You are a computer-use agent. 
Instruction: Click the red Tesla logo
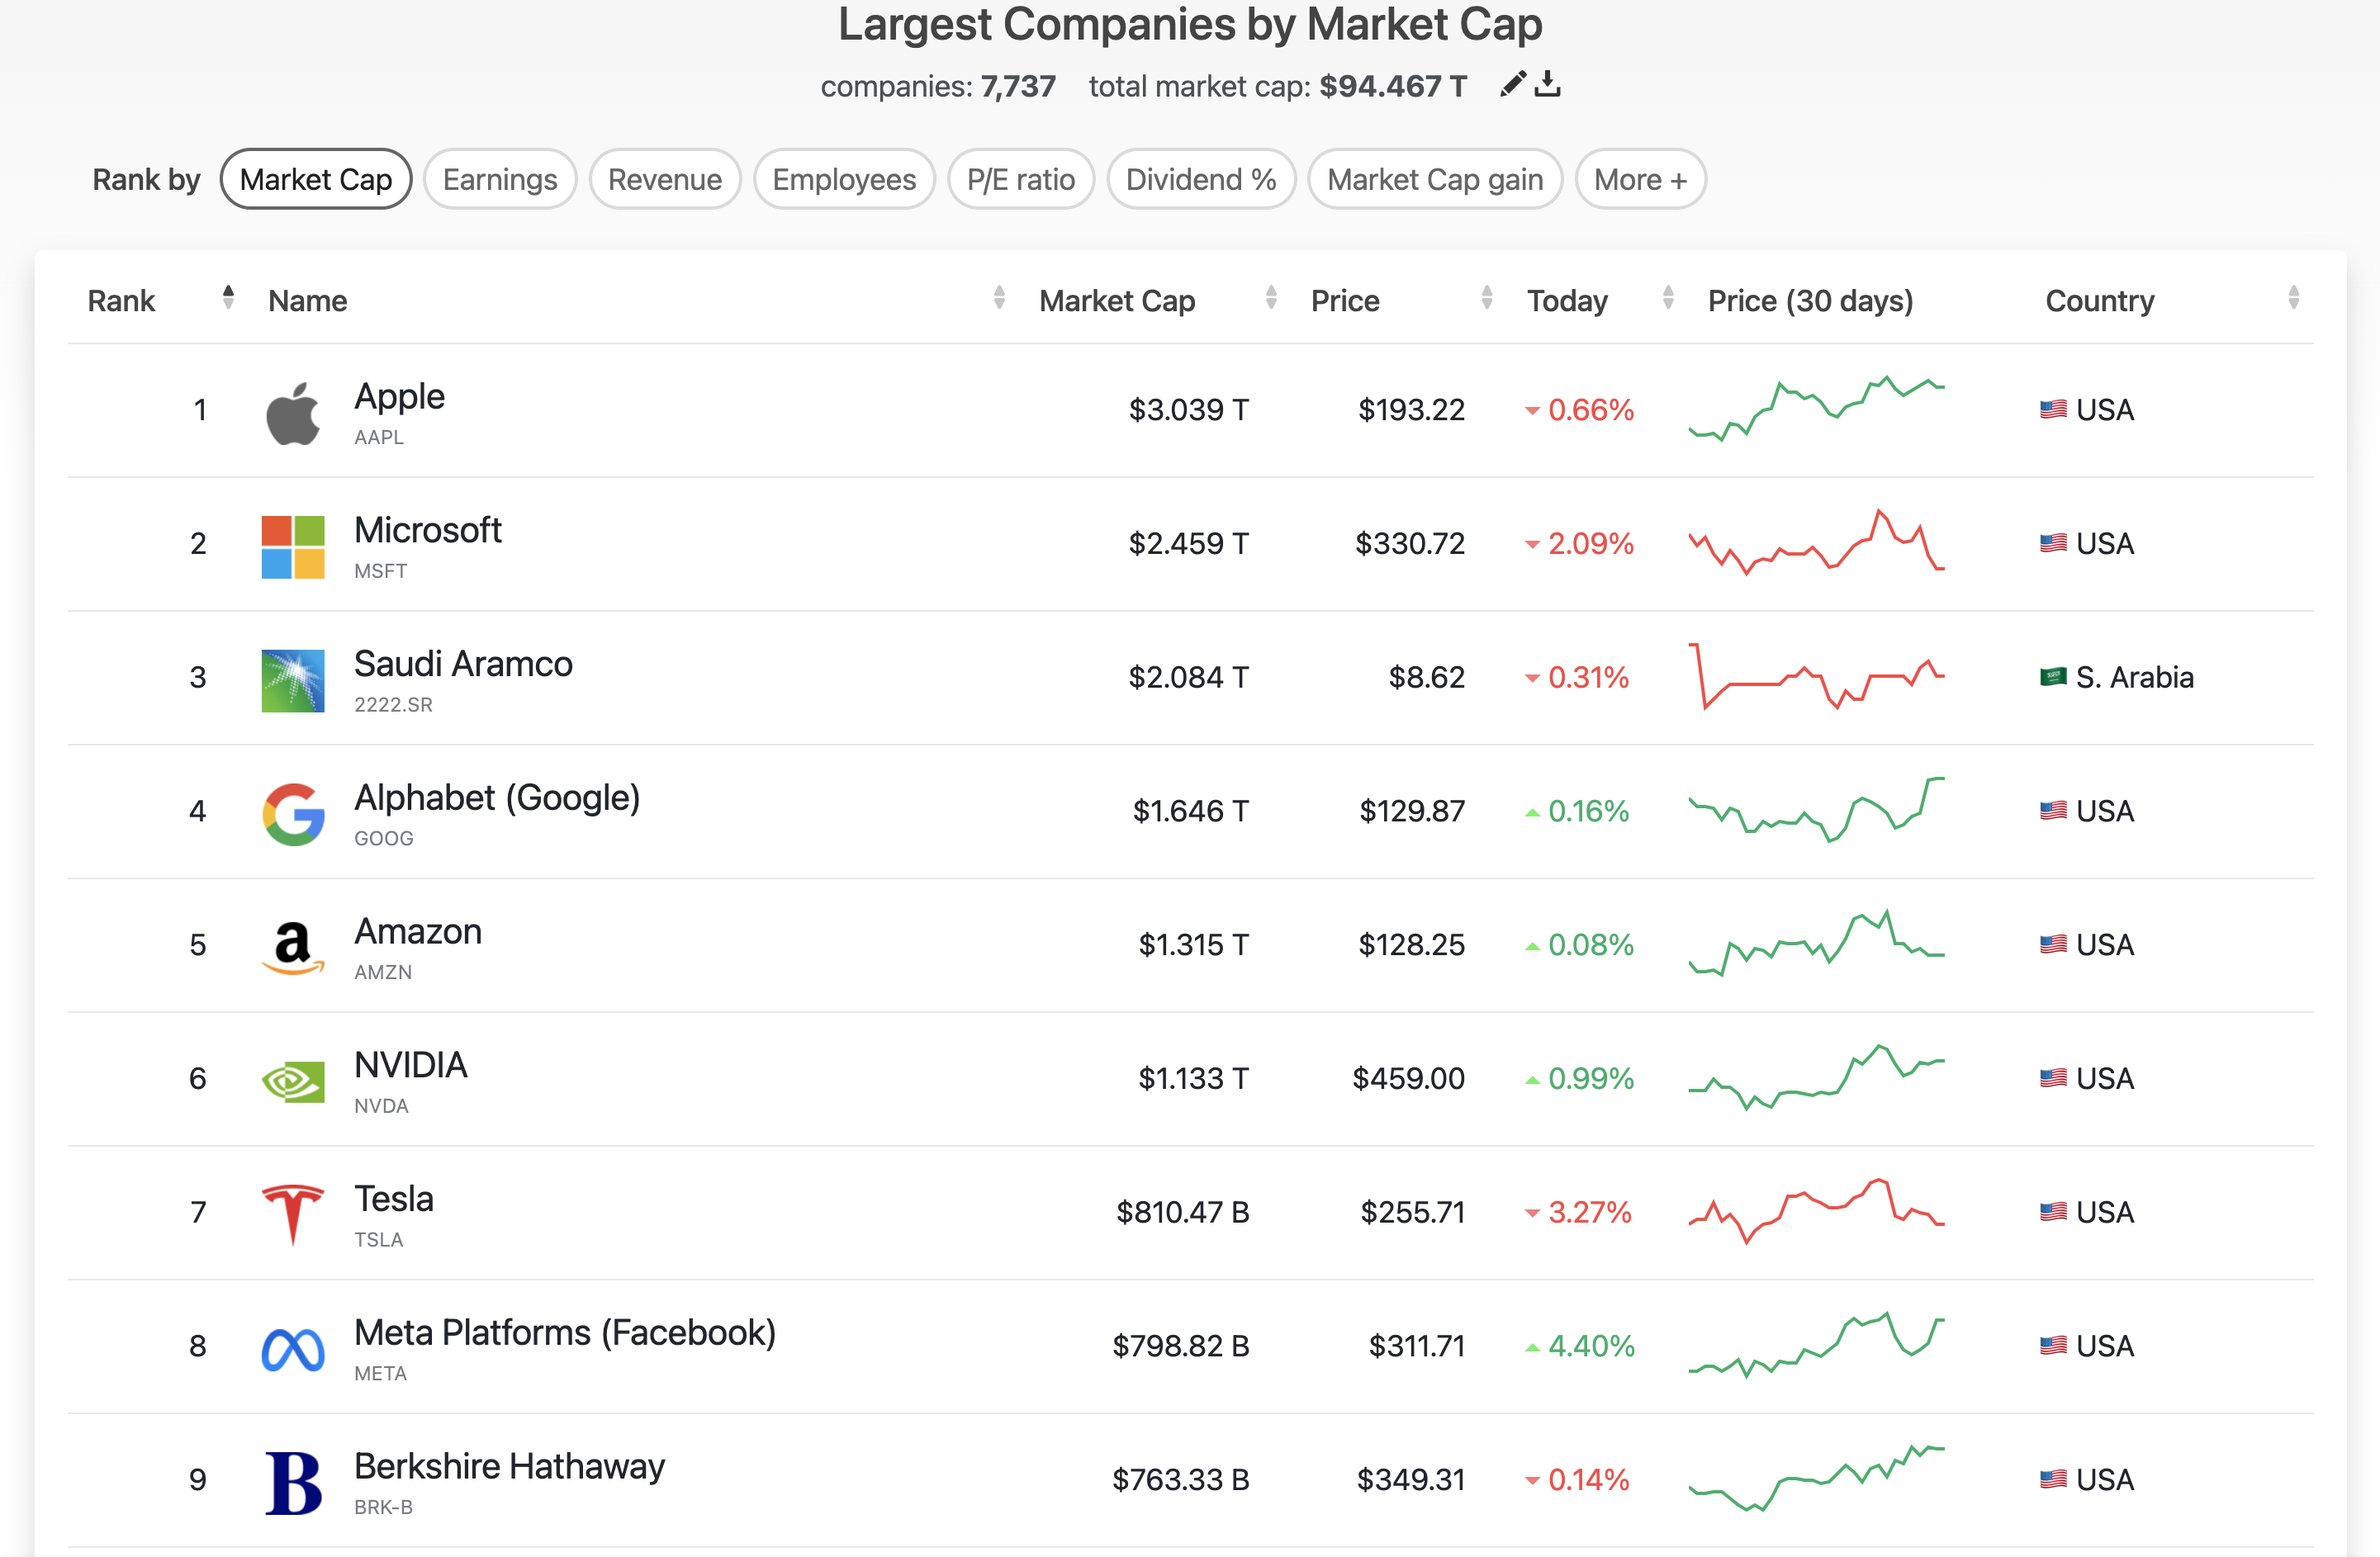pyautogui.click(x=293, y=1214)
